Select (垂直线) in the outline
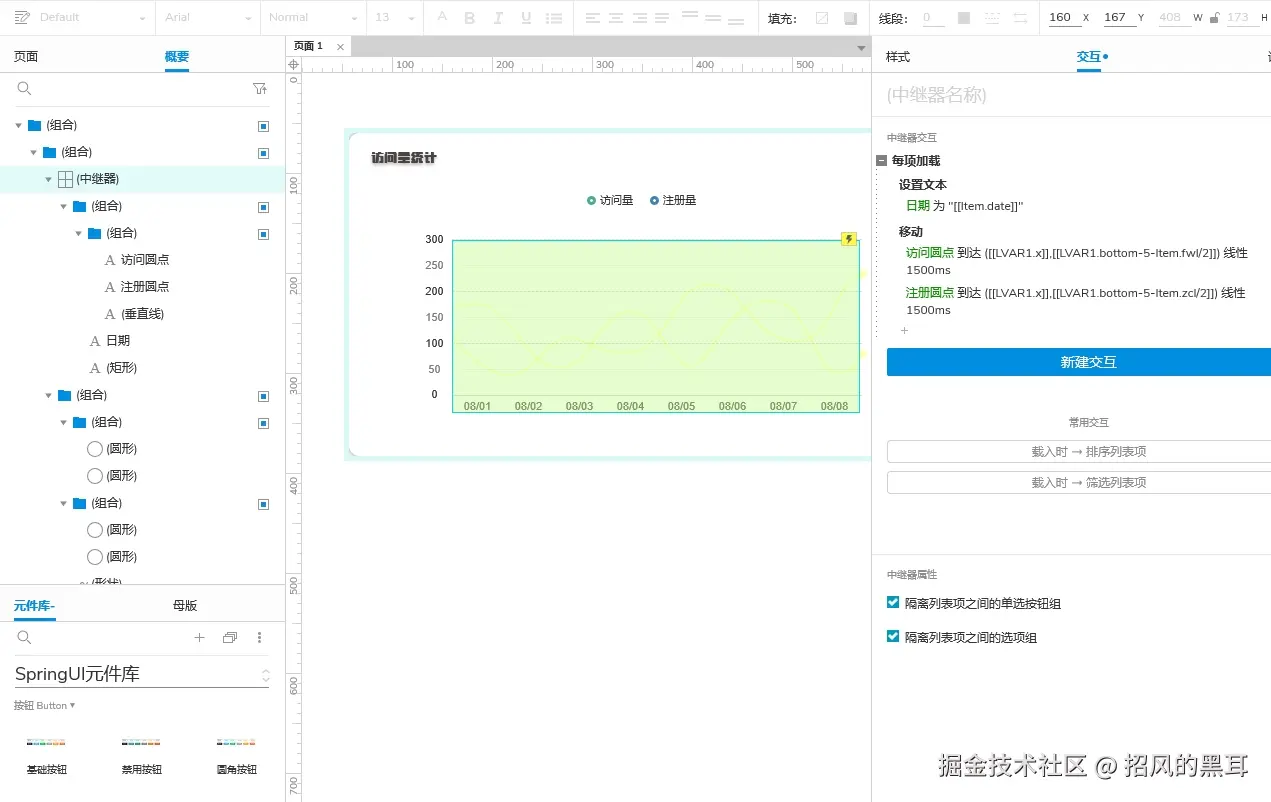 142,314
